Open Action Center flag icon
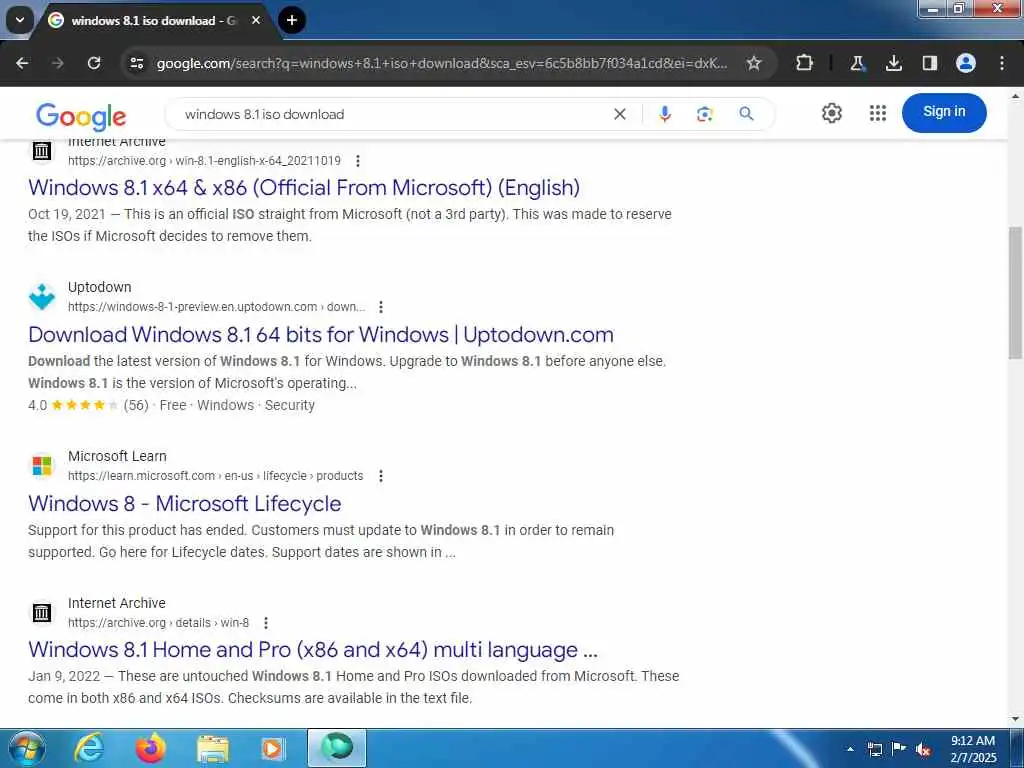The image size is (1024, 768). pos(899,748)
